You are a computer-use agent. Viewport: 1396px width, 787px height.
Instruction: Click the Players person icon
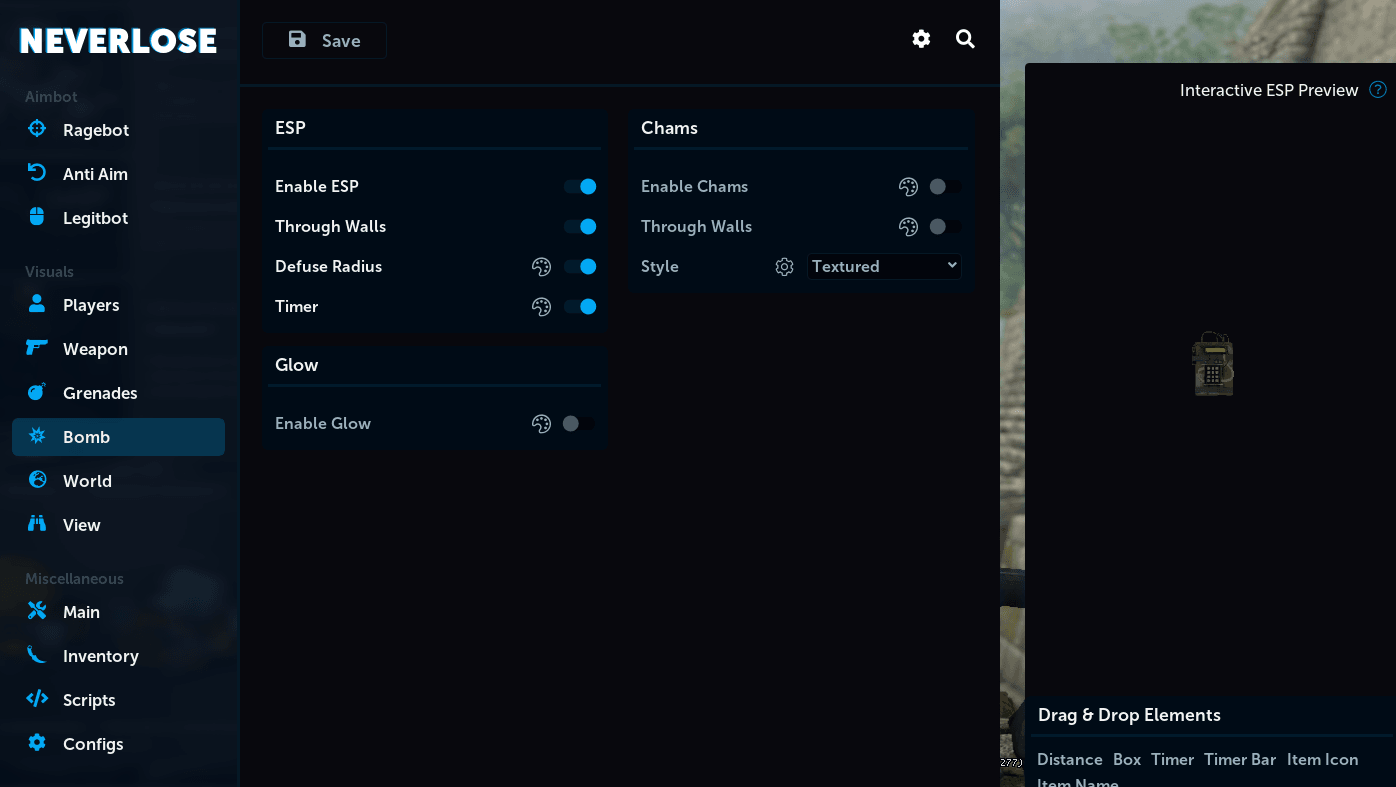click(x=37, y=304)
